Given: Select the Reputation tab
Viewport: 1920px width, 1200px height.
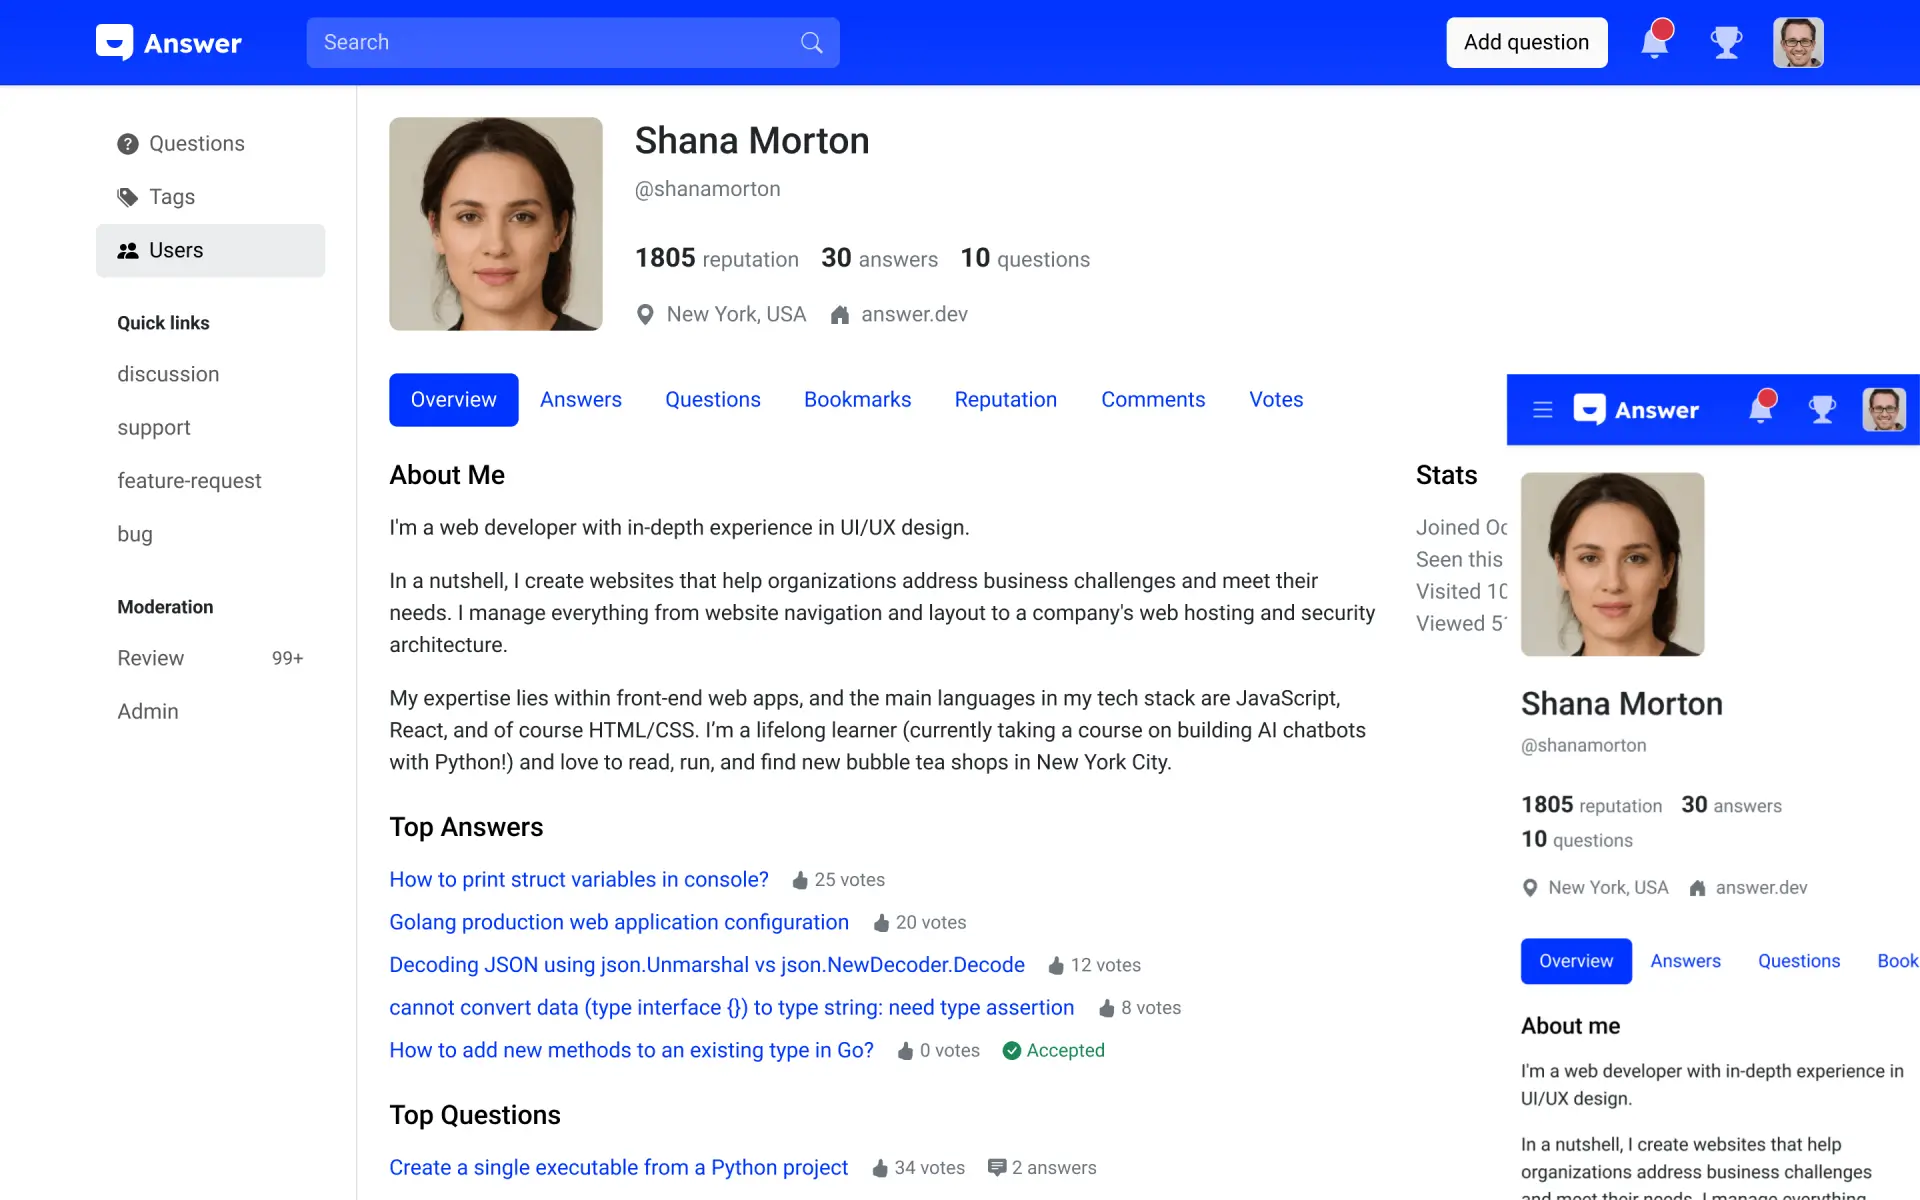Looking at the screenshot, I should (1005, 400).
